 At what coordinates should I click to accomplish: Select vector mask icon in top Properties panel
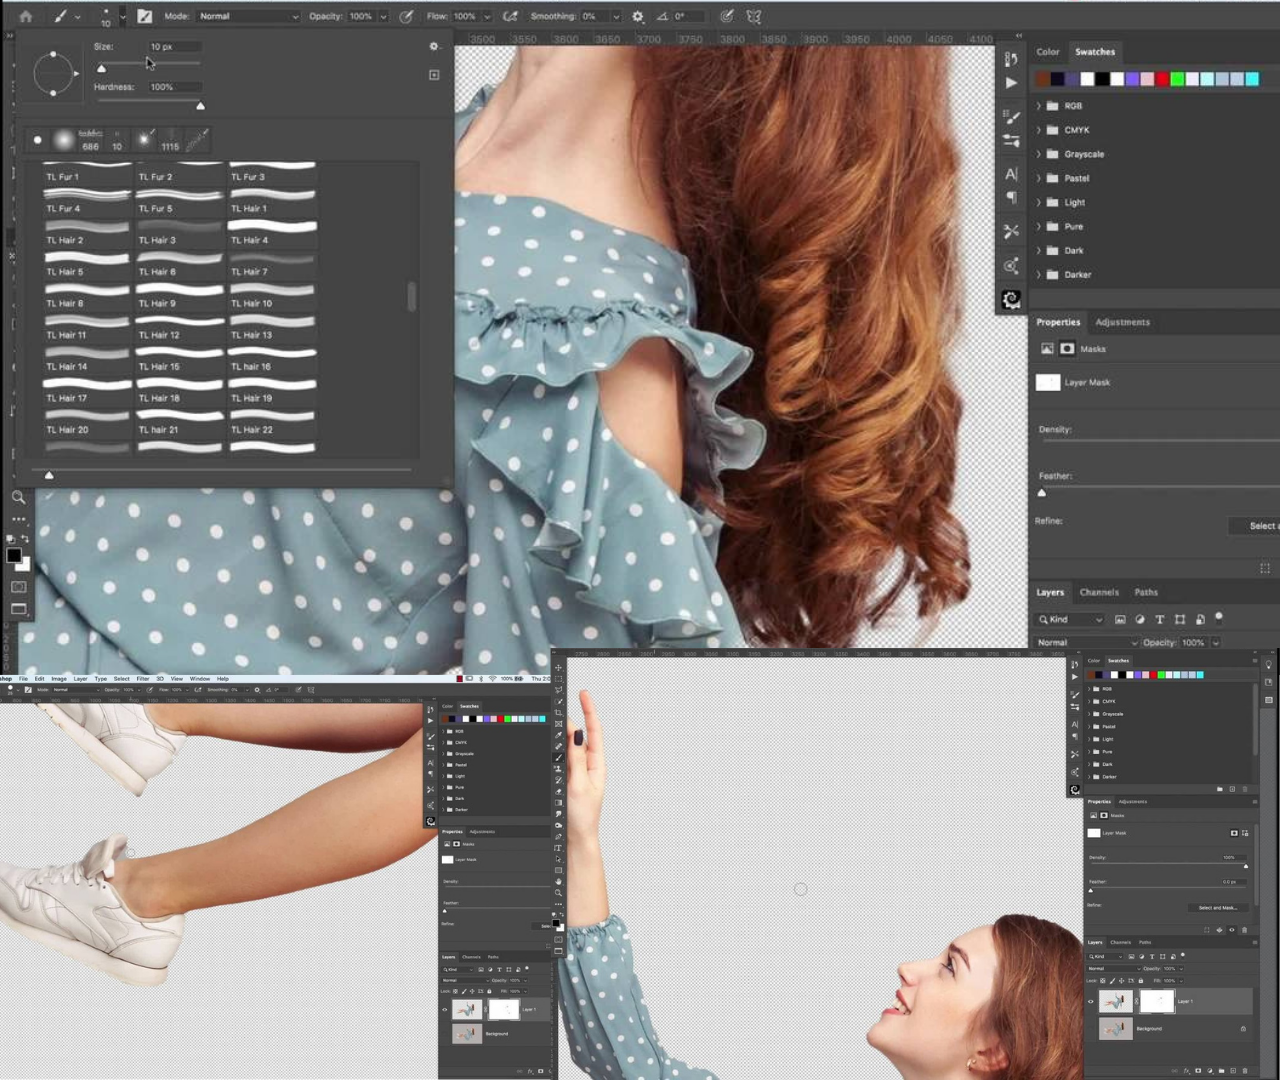tap(1067, 349)
